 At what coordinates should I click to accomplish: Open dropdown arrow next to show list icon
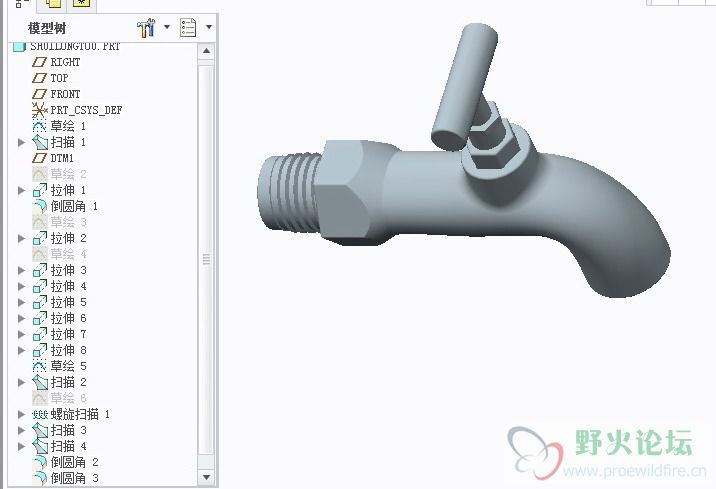(x=209, y=27)
